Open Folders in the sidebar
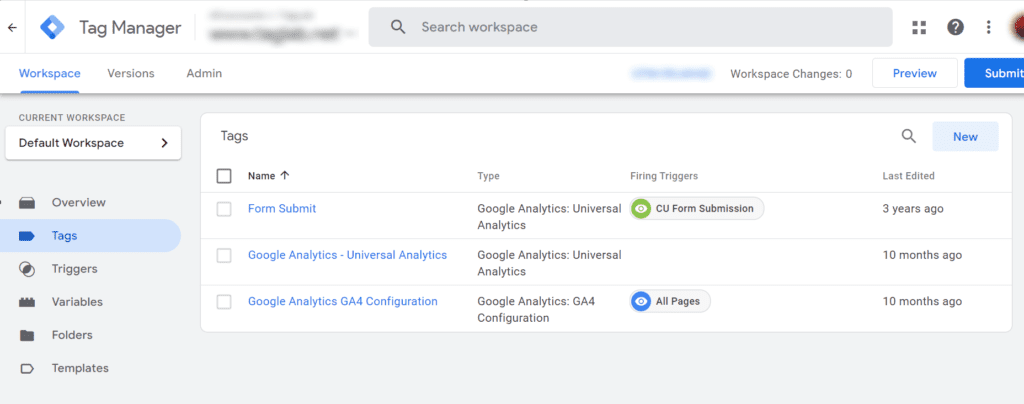Image resolution: width=1024 pixels, height=404 pixels. click(72, 335)
